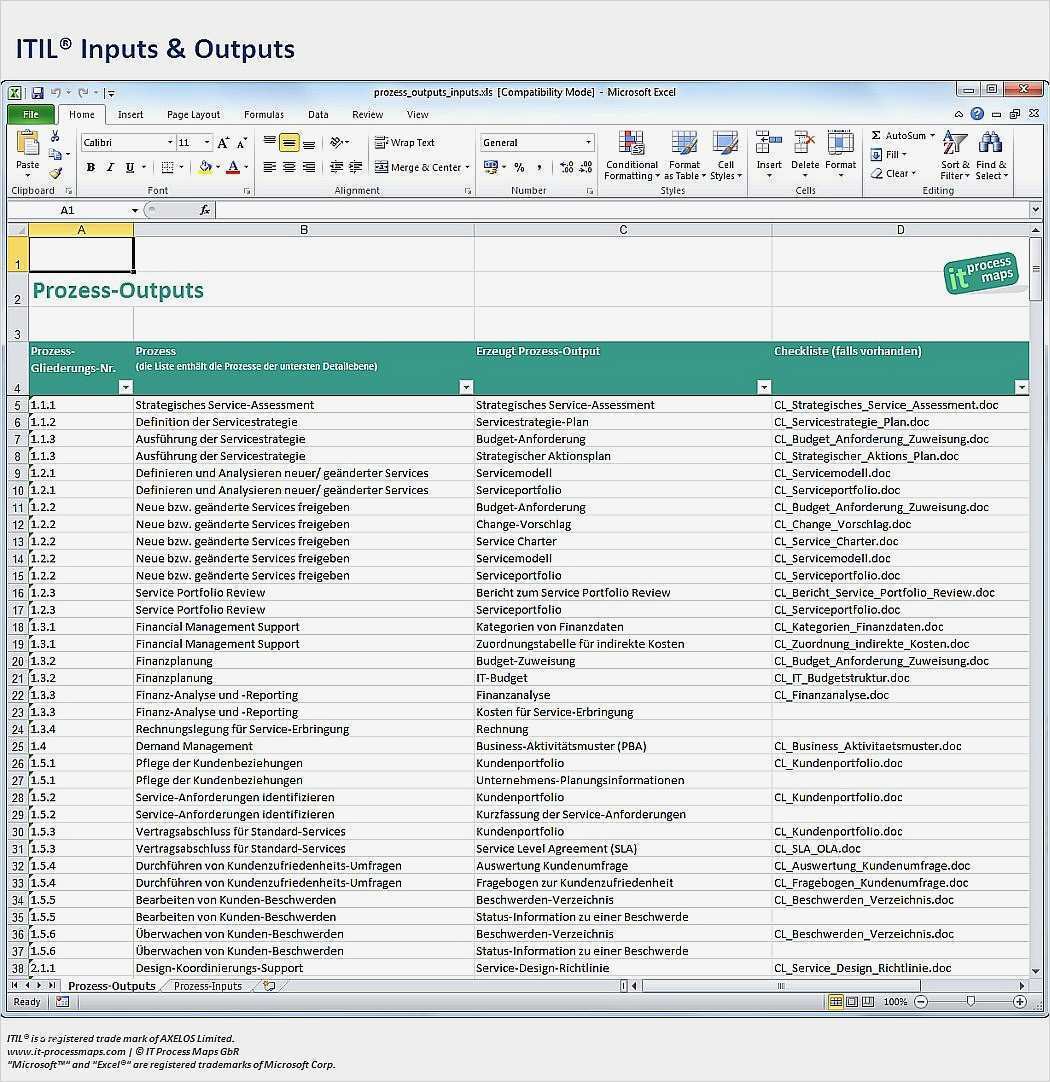Click the Comma Style icon
Screen dimensions: 1050x1082
click(x=539, y=167)
